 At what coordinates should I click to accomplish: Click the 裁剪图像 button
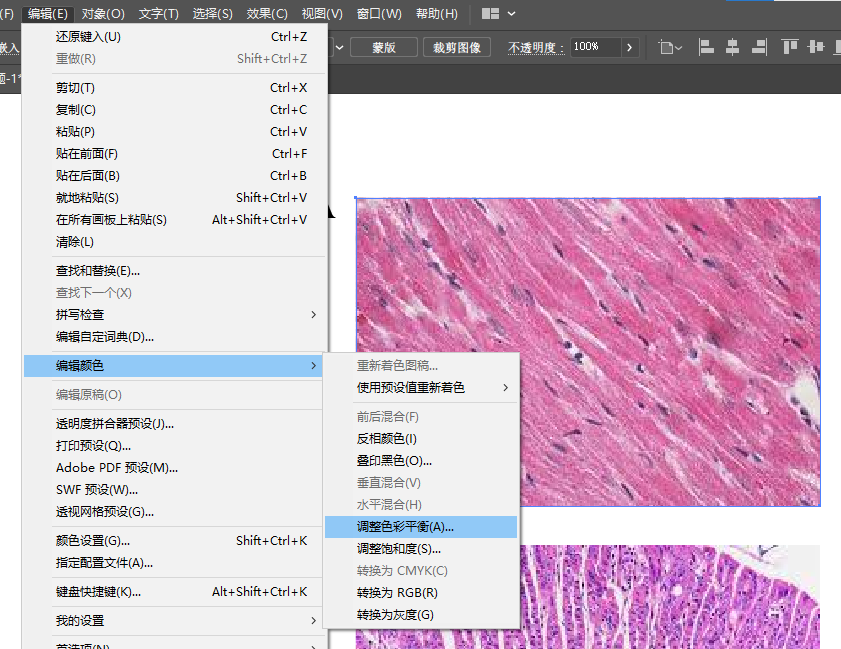(x=457, y=47)
